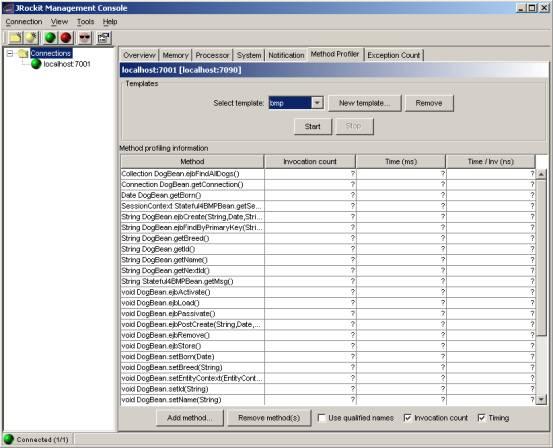
Task: Open the Select template dropdown
Action: (x=317, y=103)
